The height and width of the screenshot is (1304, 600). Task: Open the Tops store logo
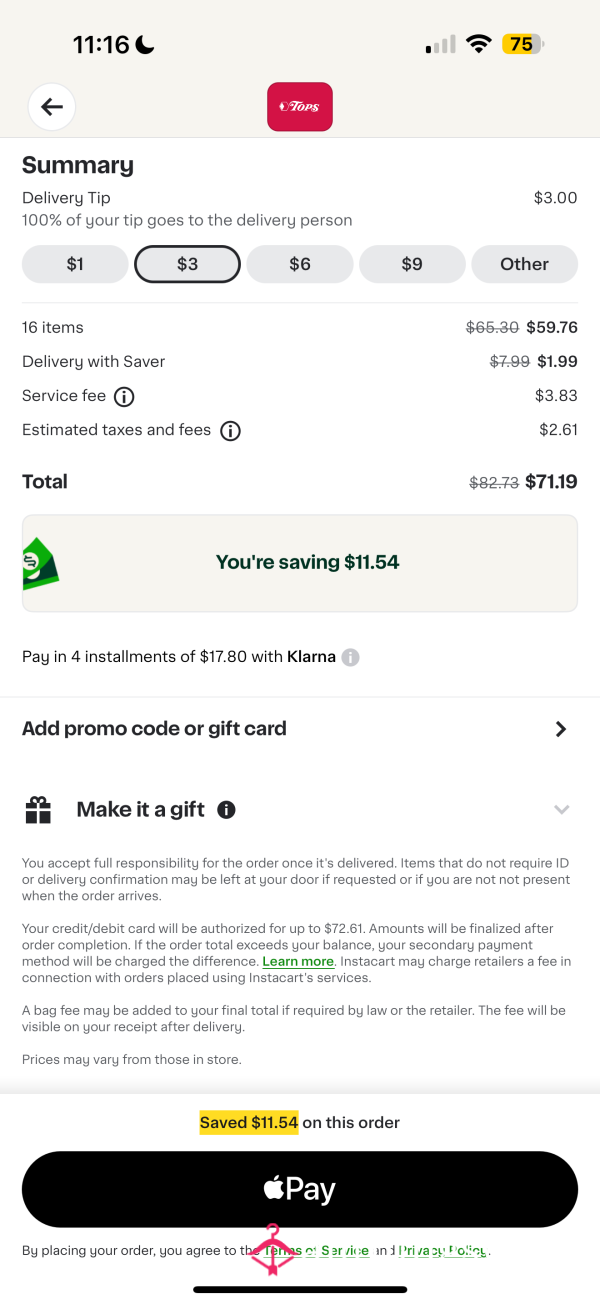[x=300, y=107]
